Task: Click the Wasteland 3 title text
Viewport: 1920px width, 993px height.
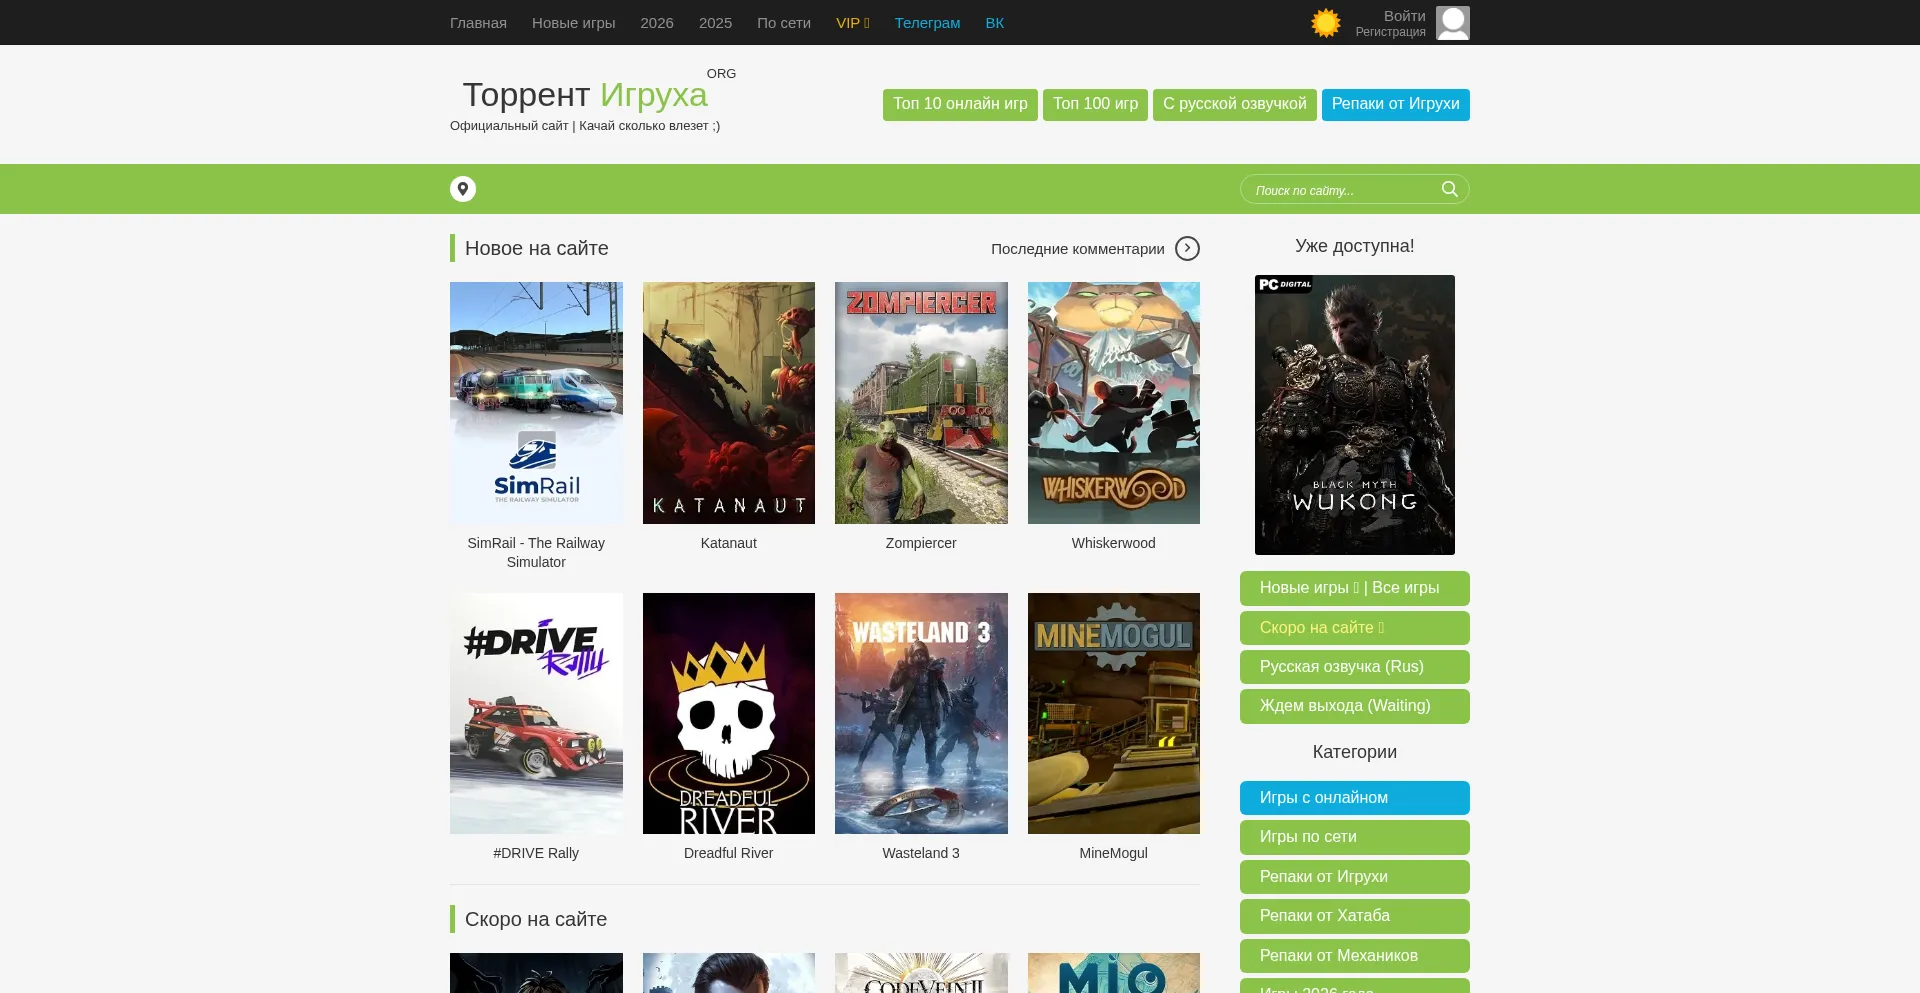Action: pos(921,853)
